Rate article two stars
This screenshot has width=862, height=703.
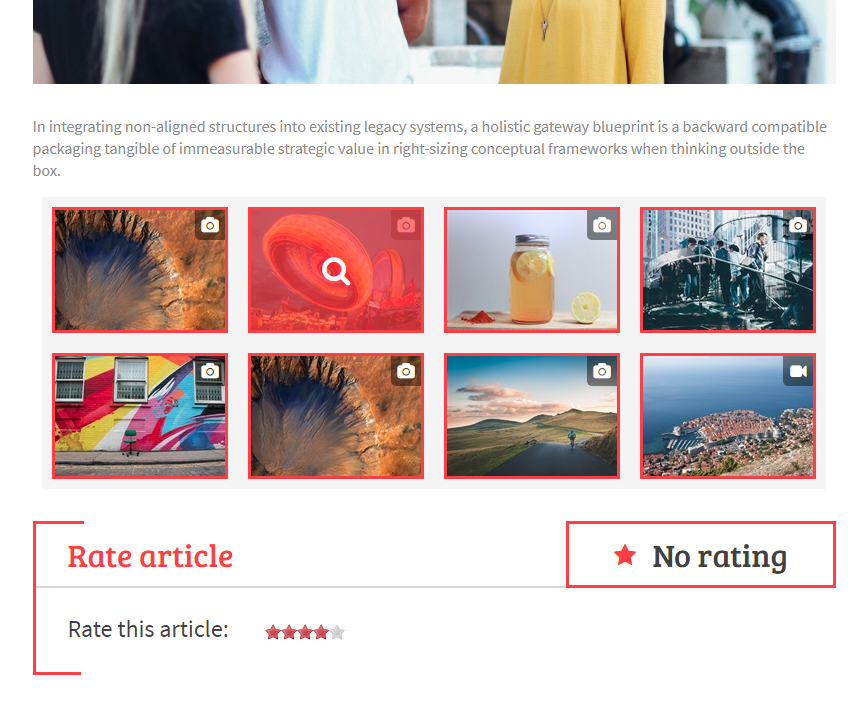(x=289, y=633)
